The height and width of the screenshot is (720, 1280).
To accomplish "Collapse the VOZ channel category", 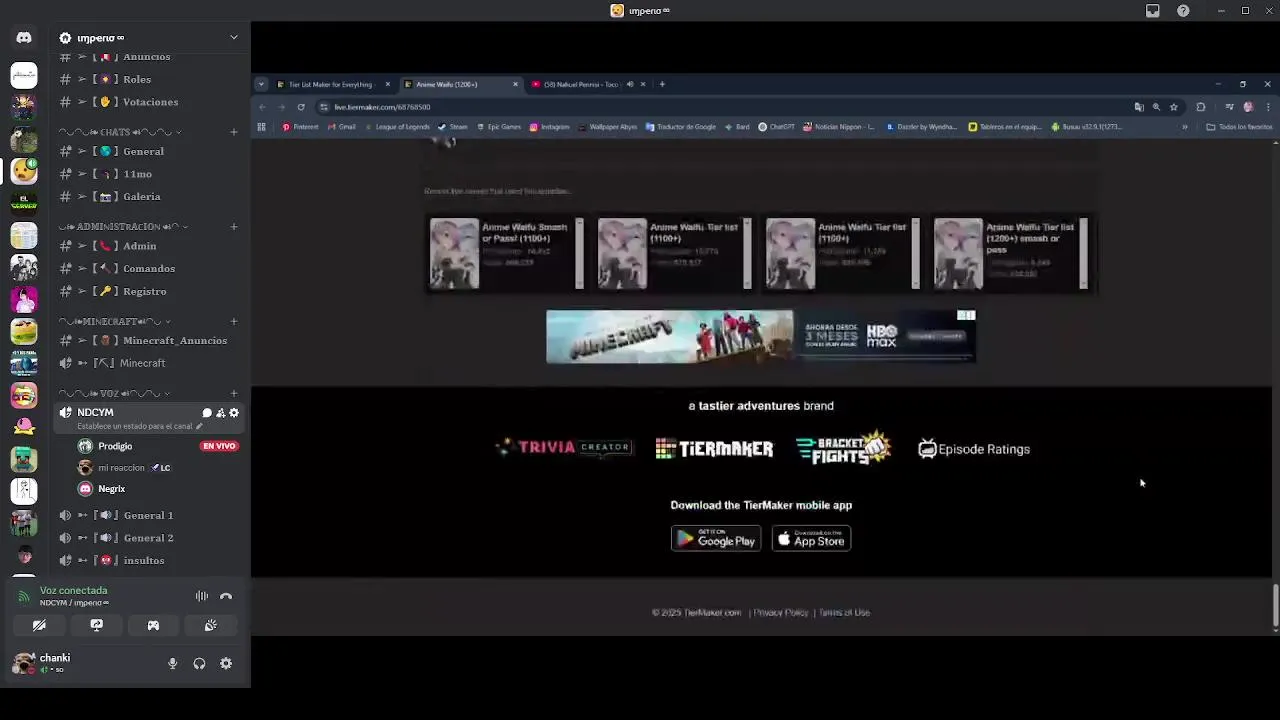I will 115,394.
